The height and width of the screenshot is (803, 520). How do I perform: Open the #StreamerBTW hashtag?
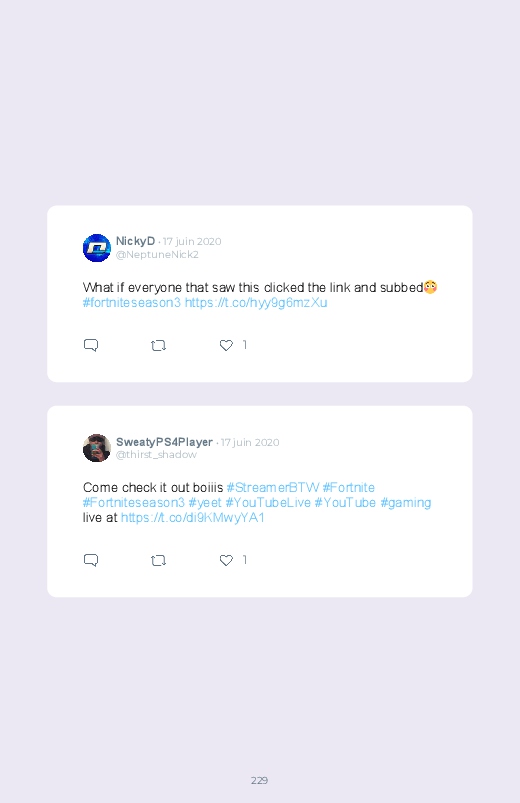273,488
